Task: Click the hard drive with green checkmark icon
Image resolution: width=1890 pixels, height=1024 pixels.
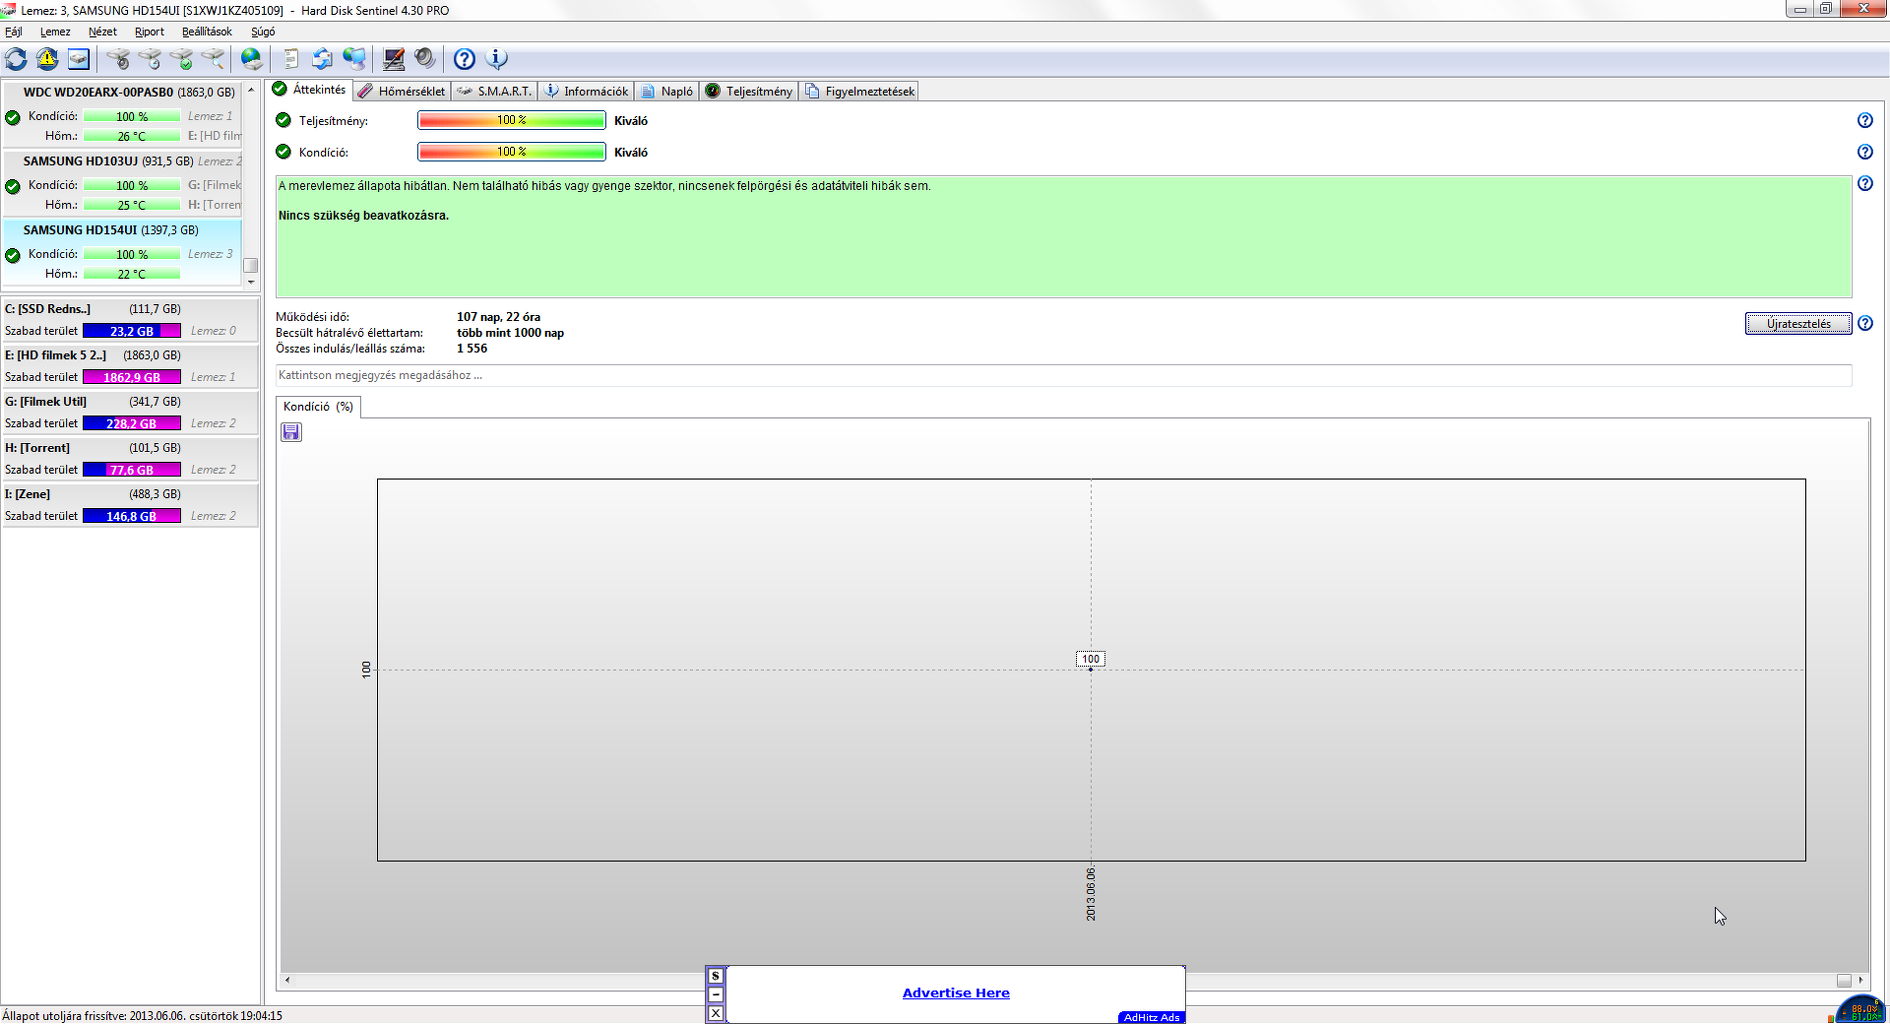Action: 181,59
